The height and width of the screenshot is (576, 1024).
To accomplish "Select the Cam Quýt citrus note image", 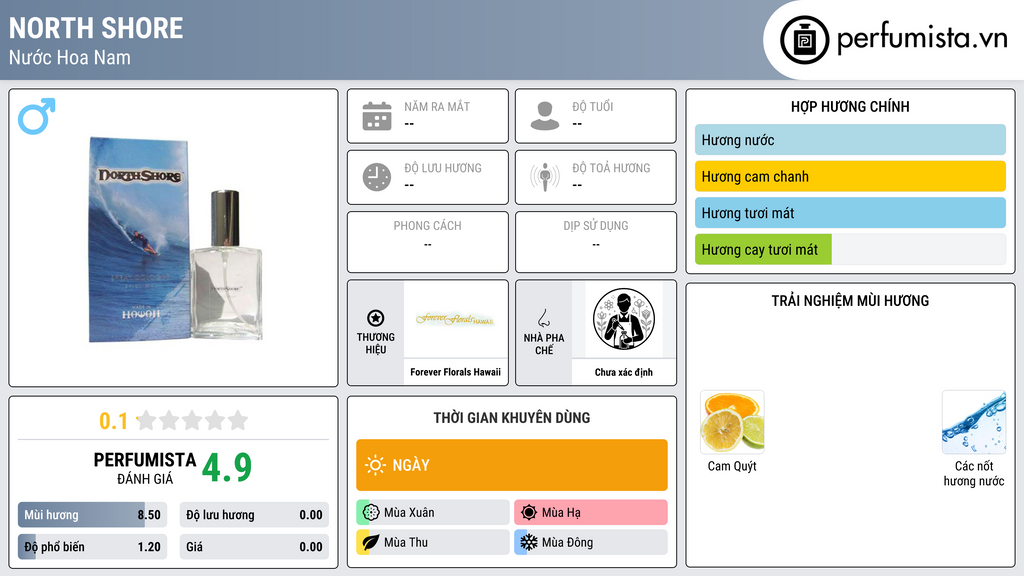I will point(732,422).
